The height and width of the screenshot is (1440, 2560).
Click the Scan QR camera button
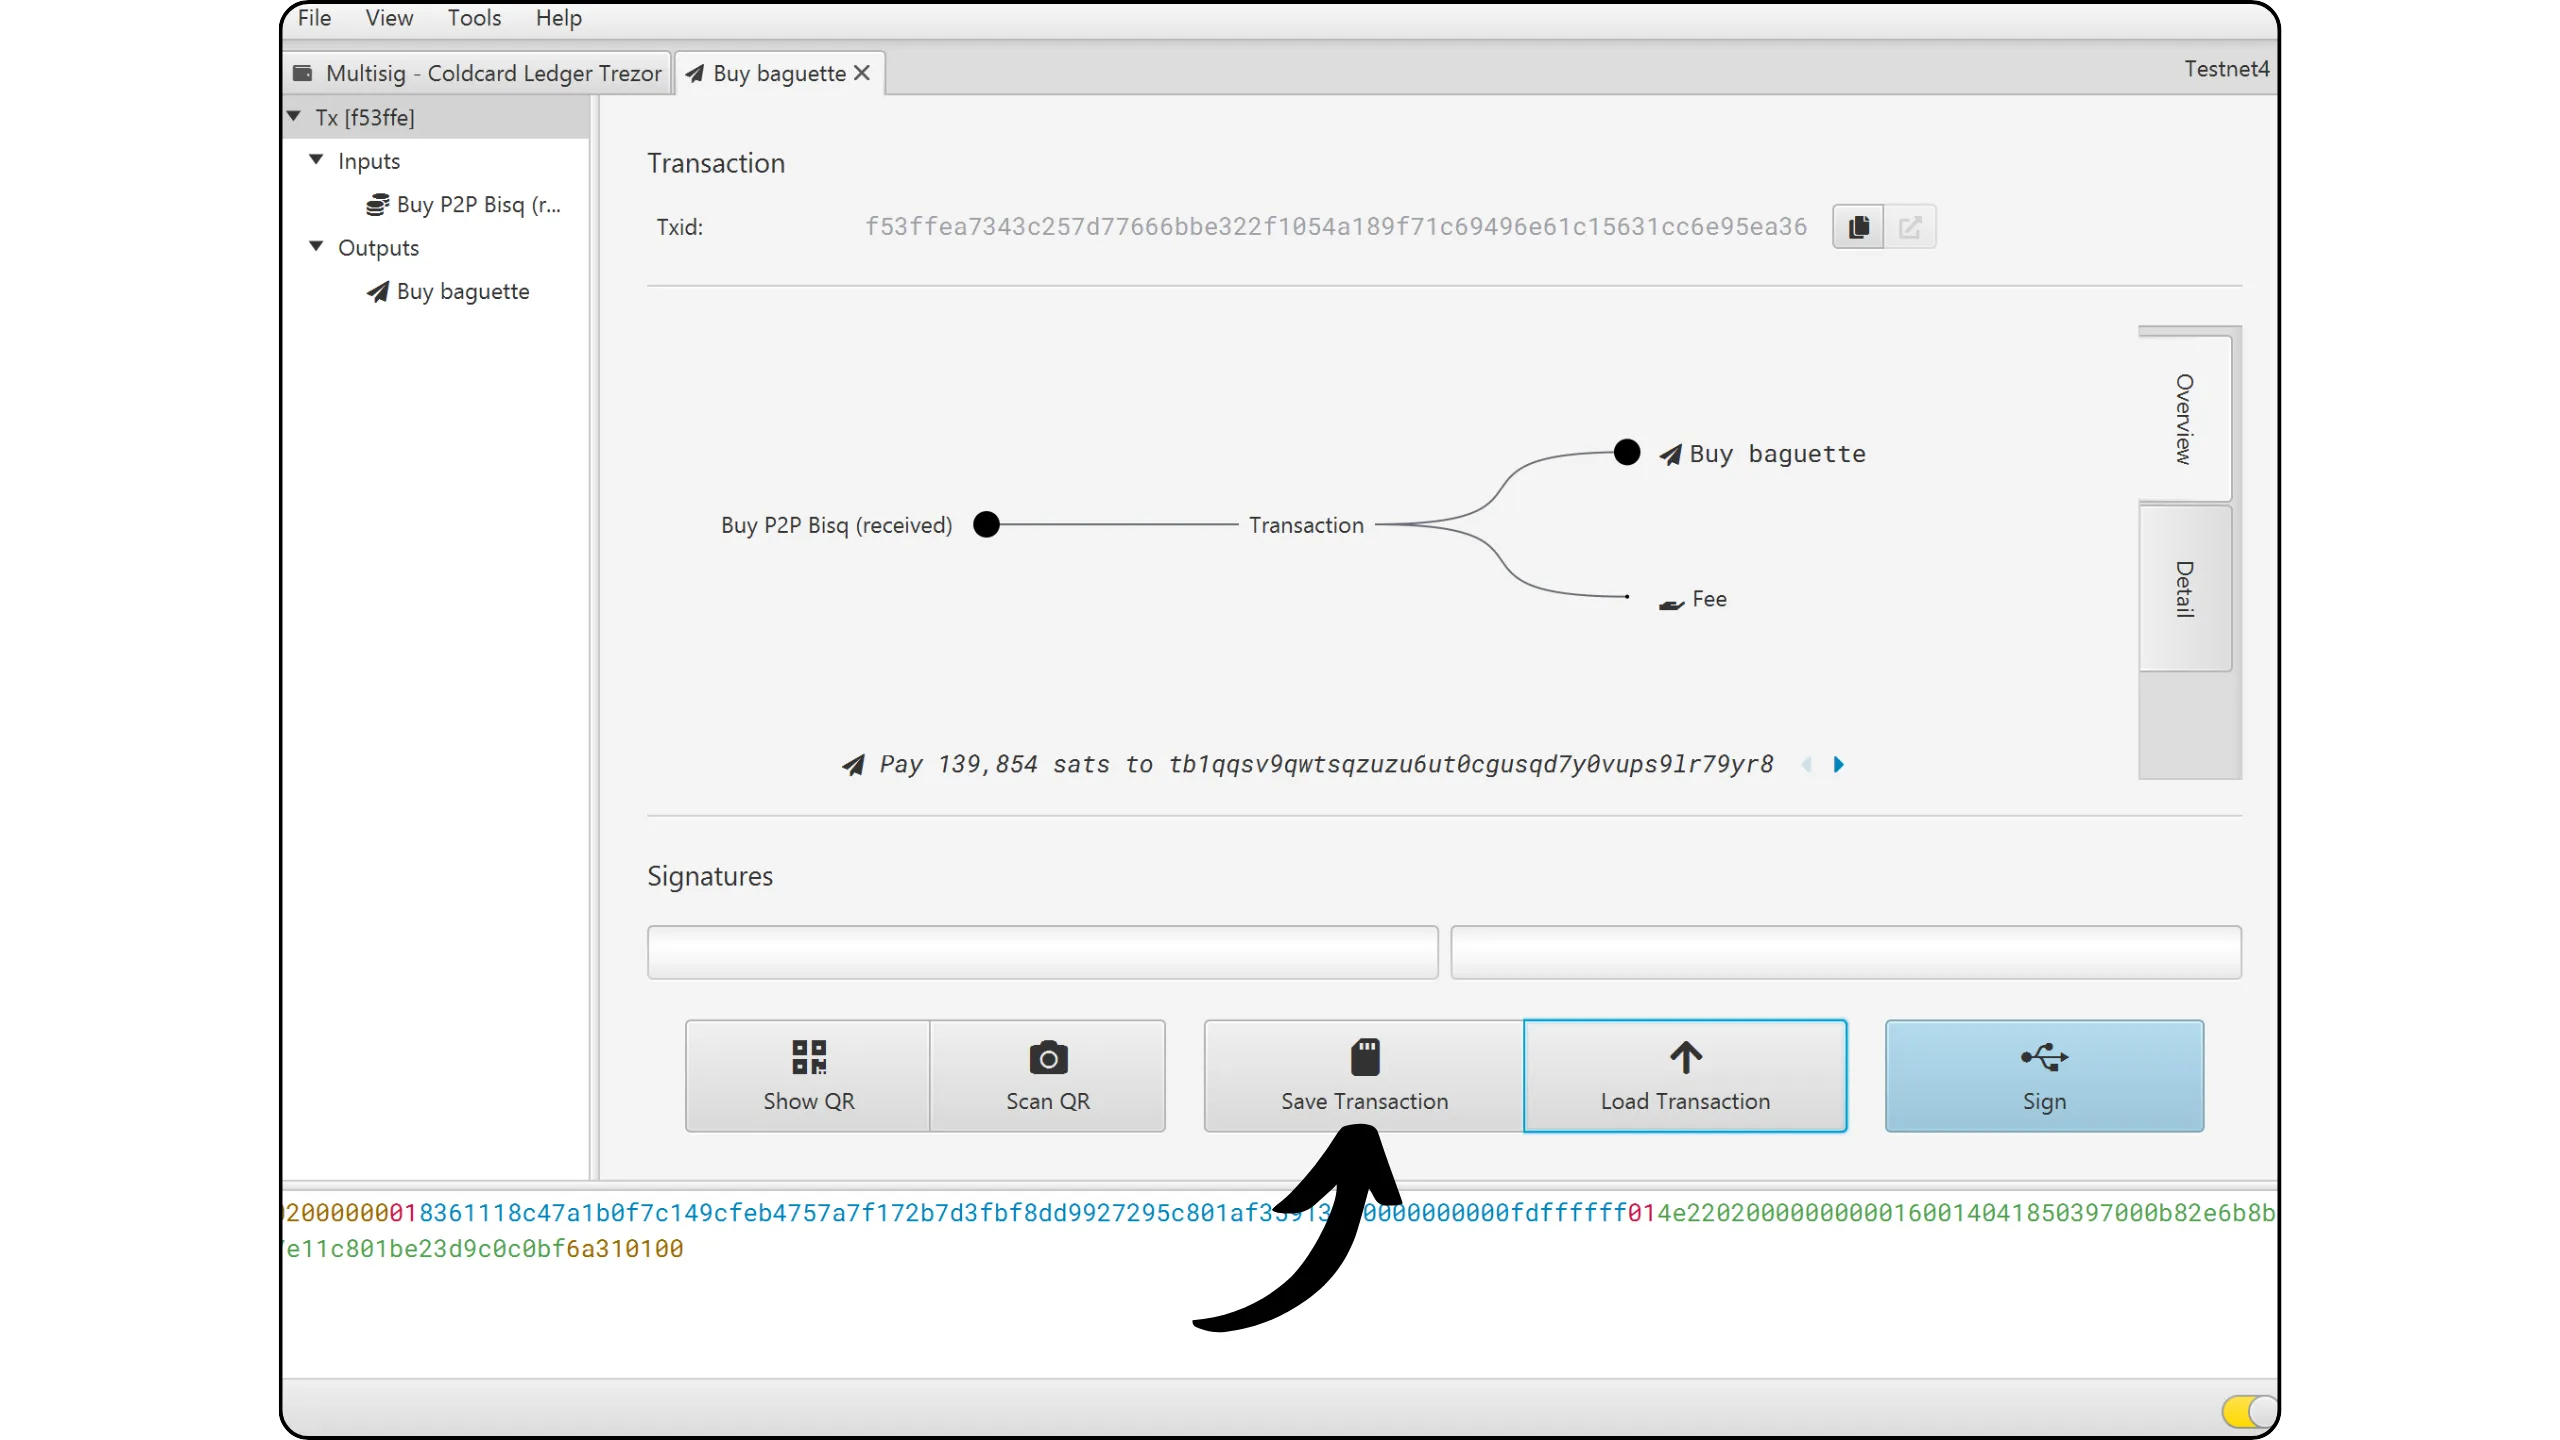(x=1047, y=1076)
